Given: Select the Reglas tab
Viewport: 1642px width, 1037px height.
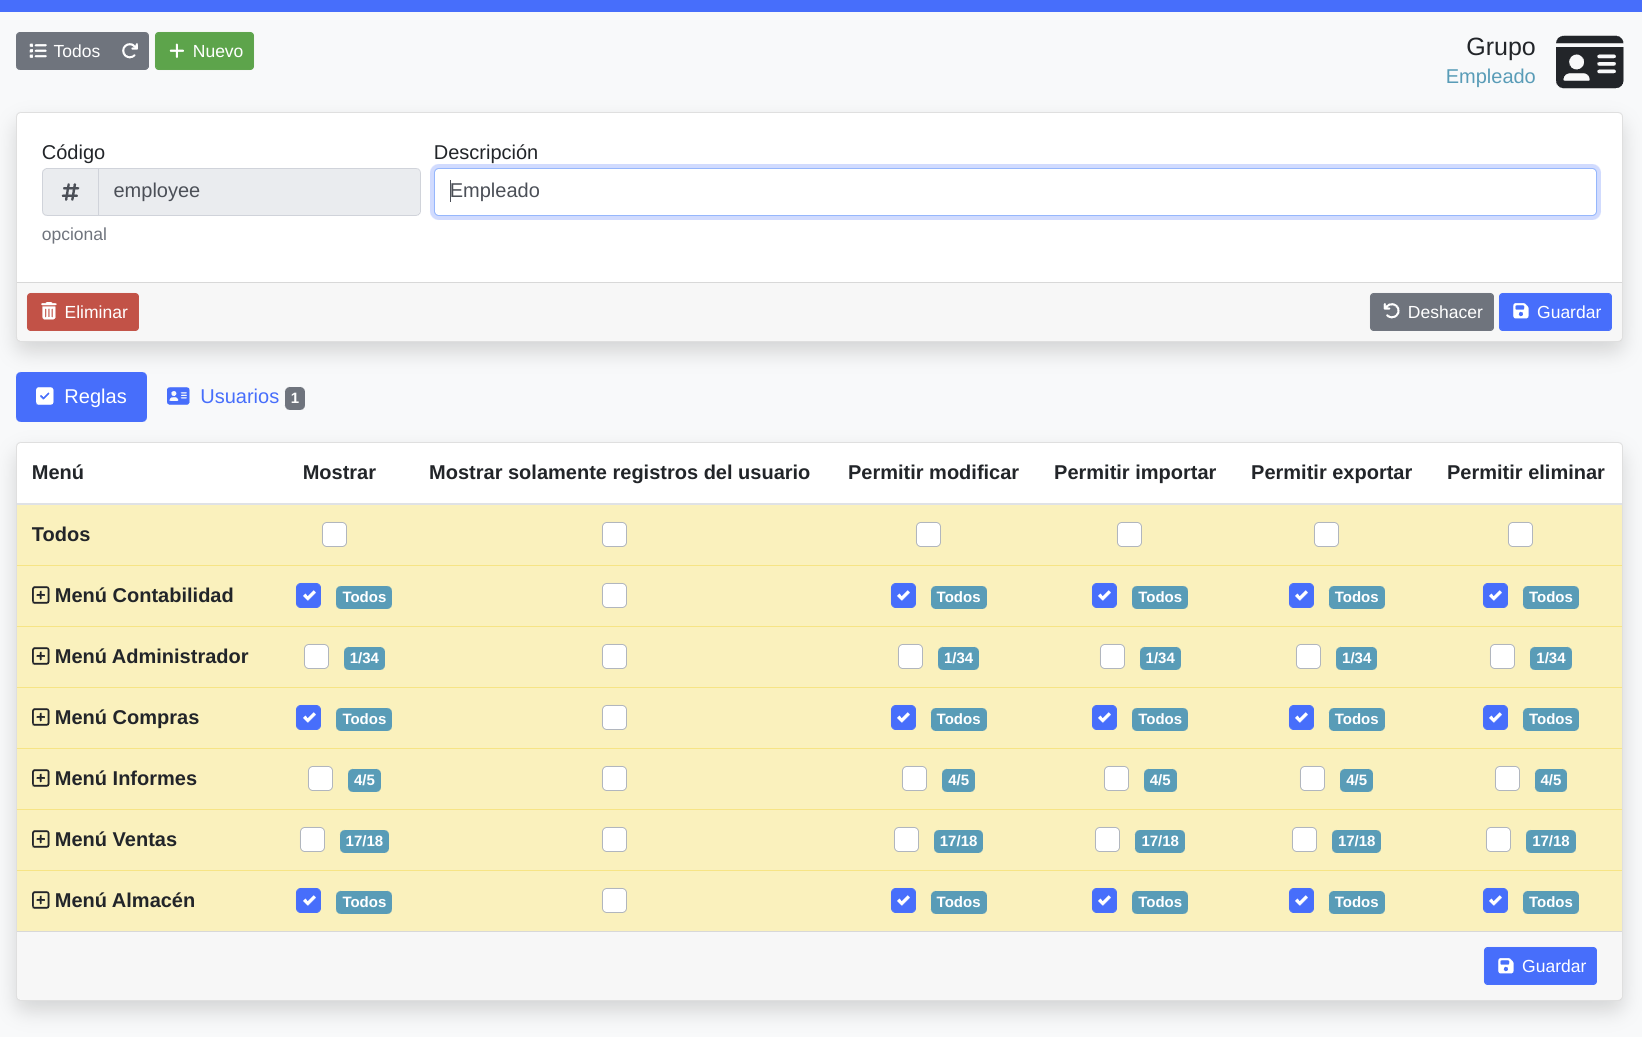Looking at the screenshot, I should [82, 397].
